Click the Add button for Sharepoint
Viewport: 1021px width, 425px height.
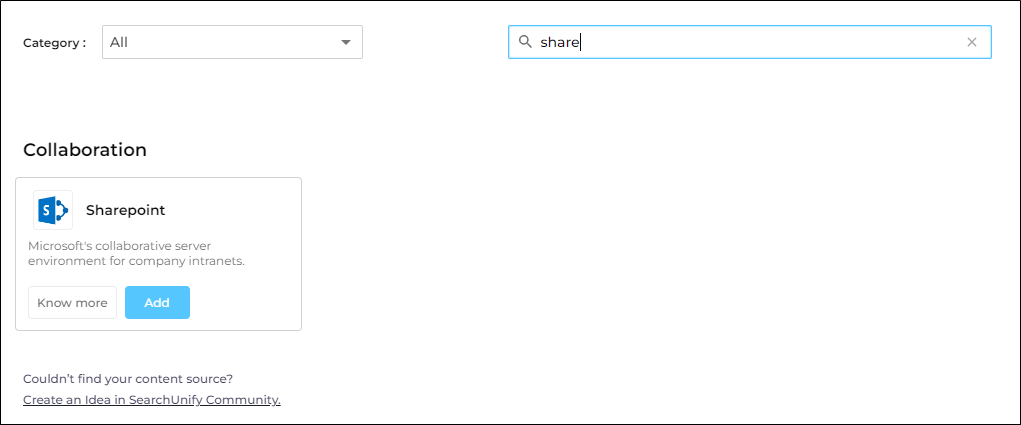point(157,303)
